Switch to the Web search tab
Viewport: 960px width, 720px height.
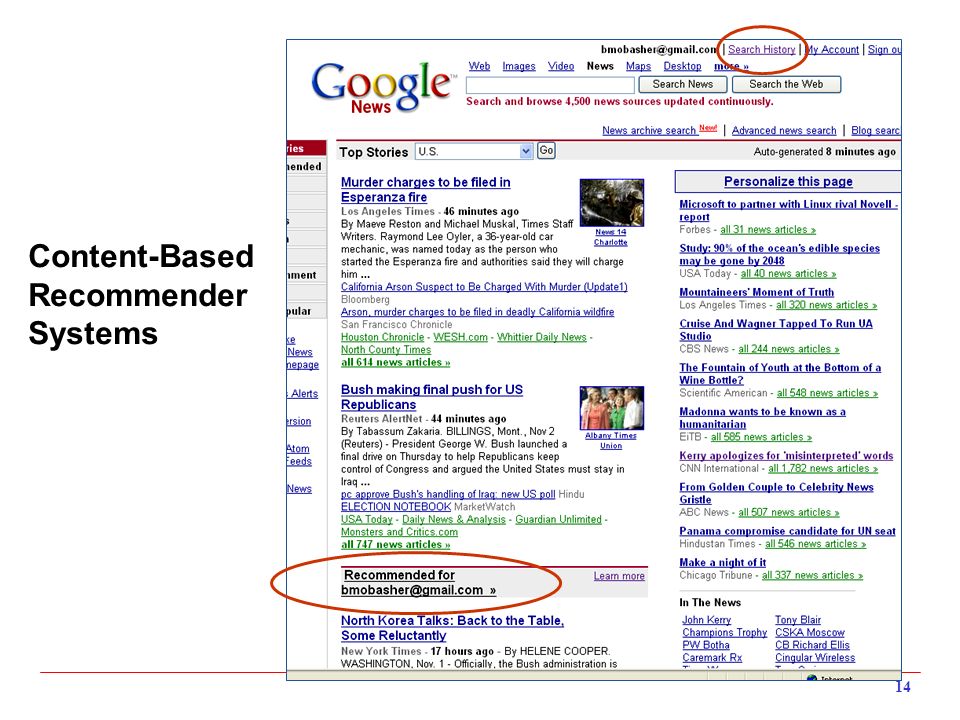point(479,66)
